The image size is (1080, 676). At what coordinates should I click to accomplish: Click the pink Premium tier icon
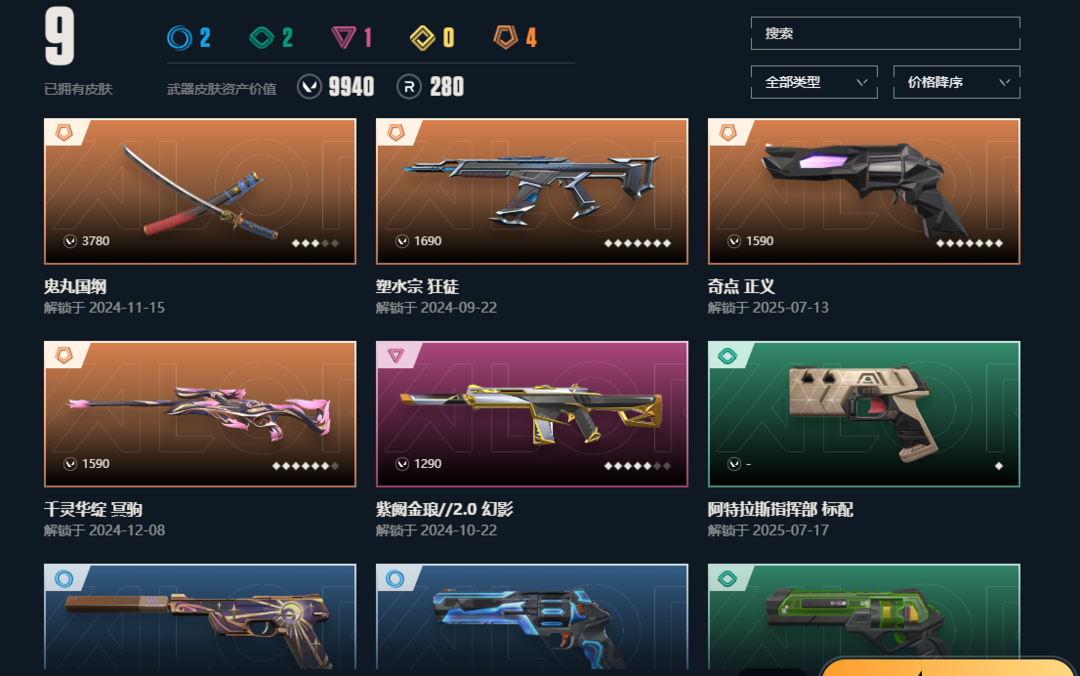343,37
